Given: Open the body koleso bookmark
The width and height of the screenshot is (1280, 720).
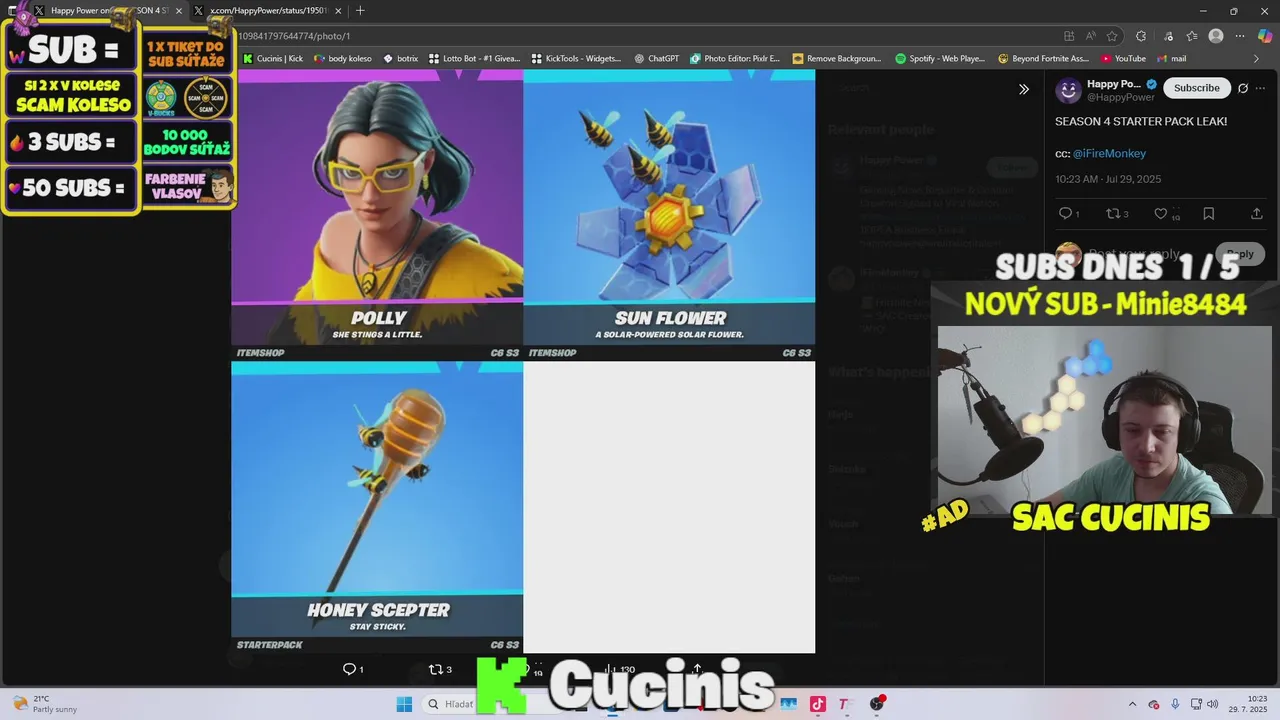Looking at the screenshot, I should tap(343, 58).
